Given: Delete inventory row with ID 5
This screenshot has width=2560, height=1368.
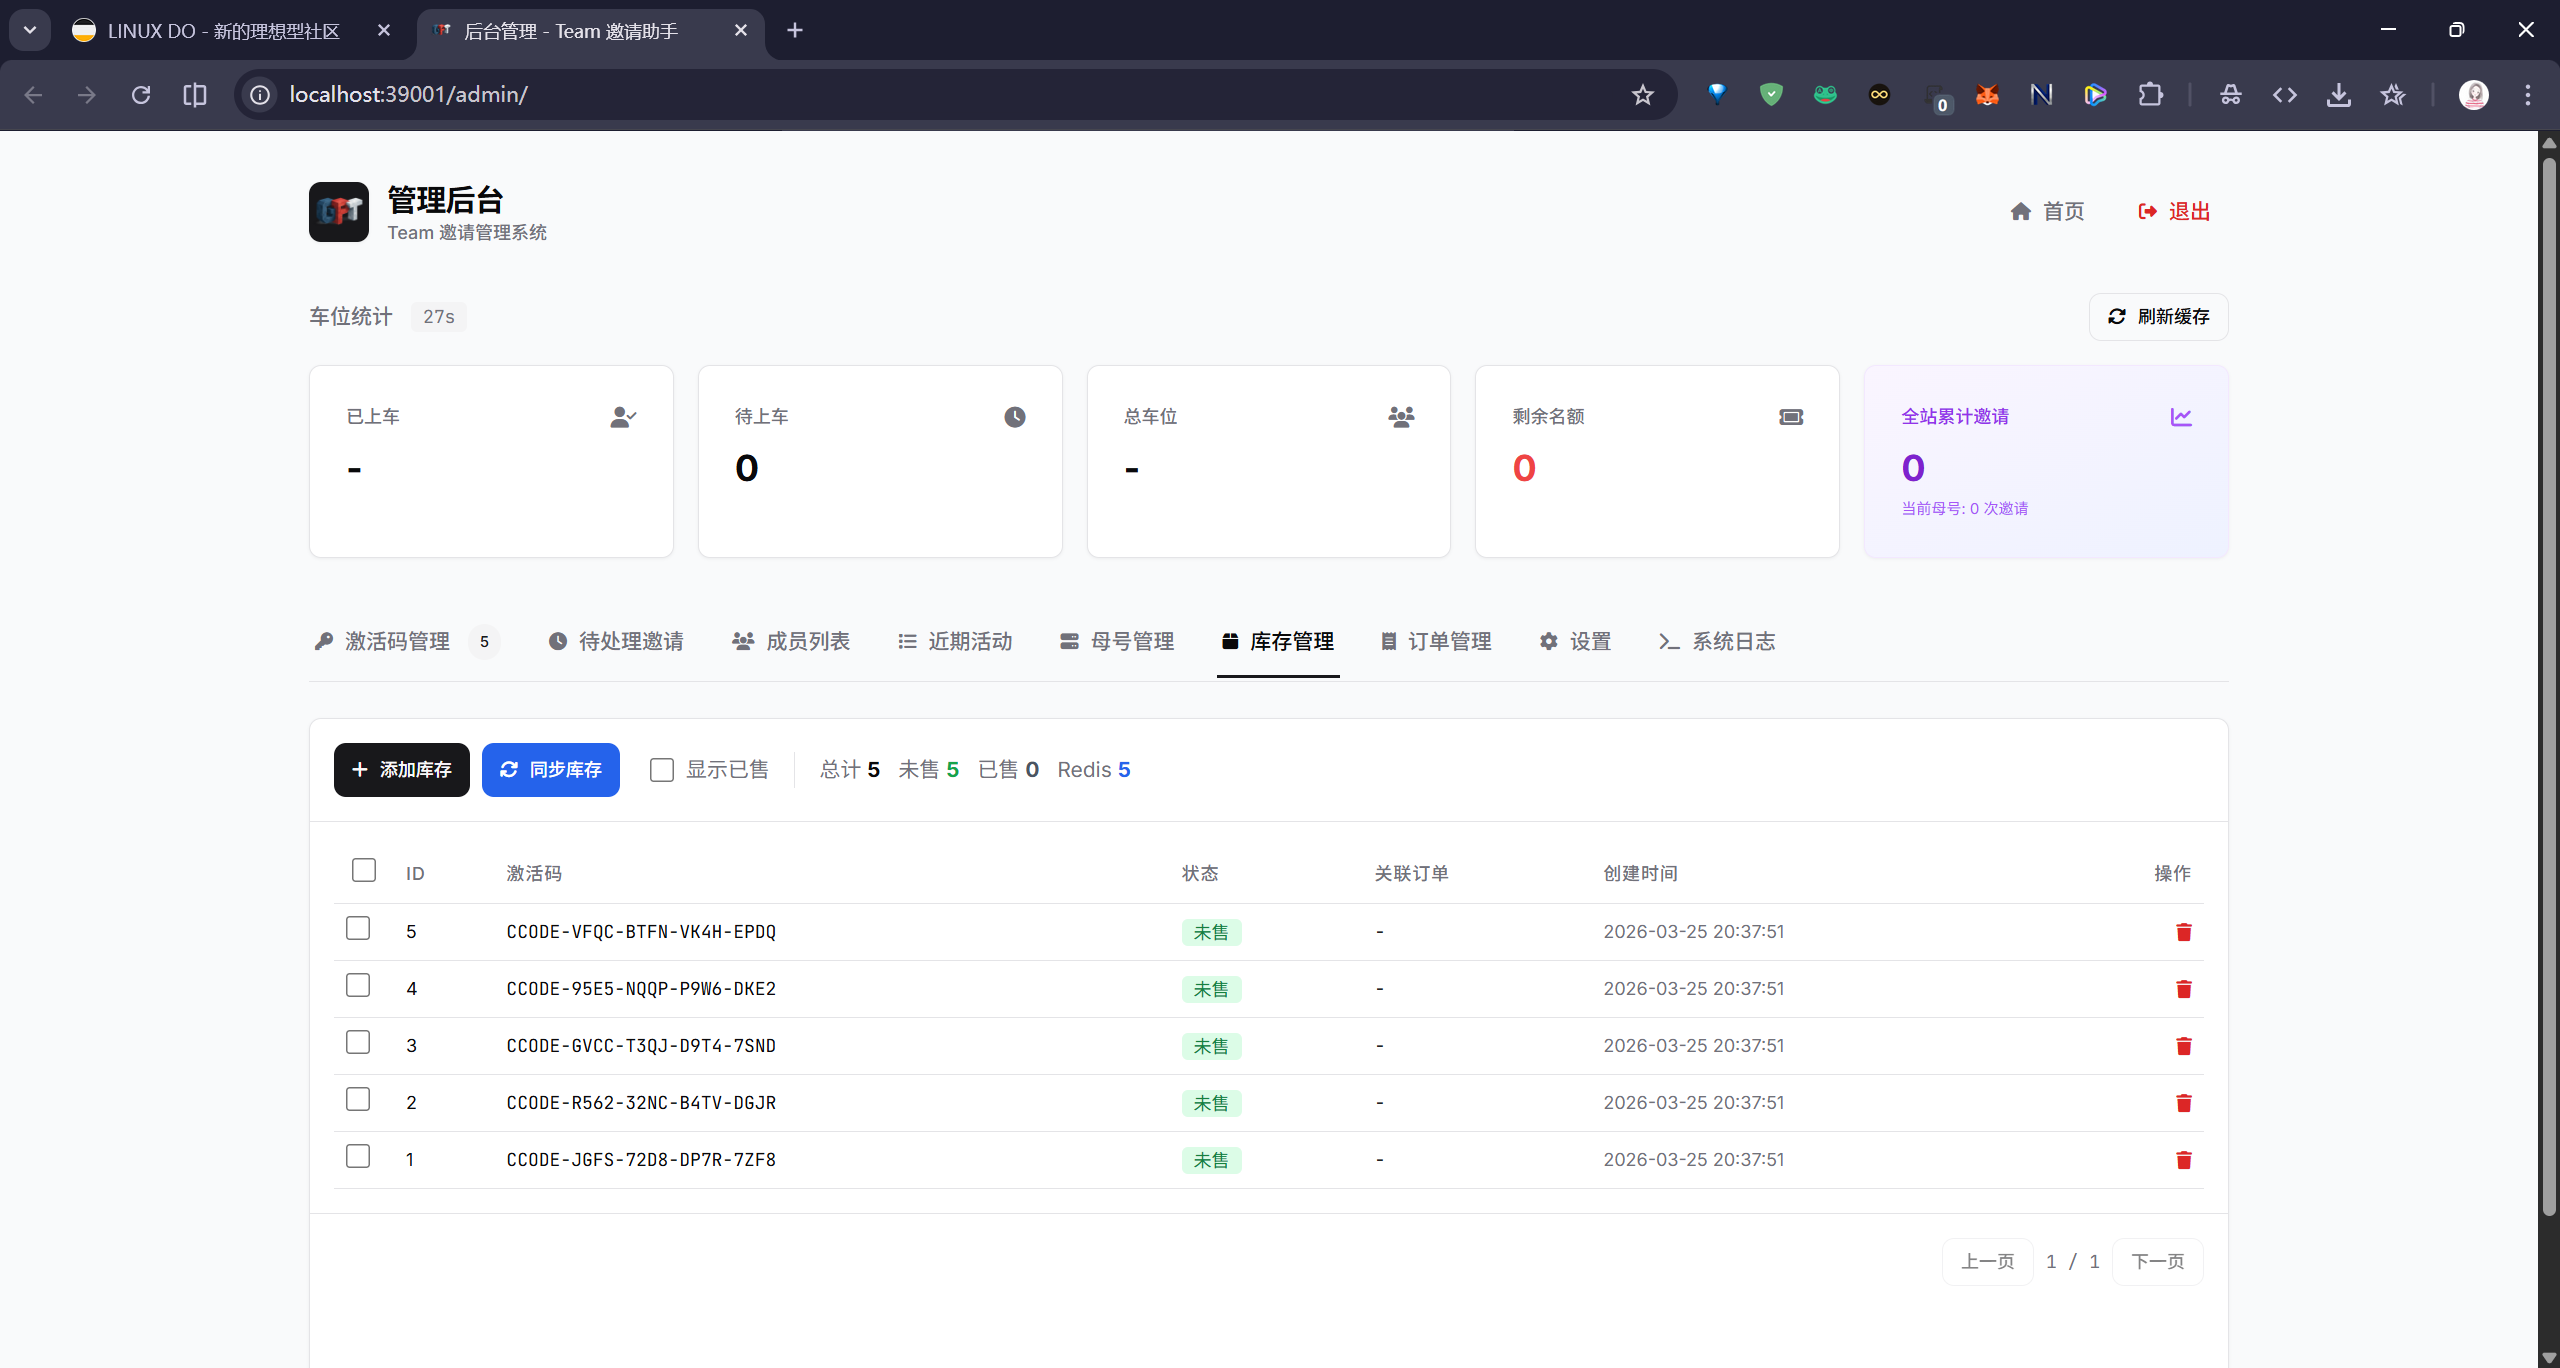Looking at the screenshot, I should tap(2183, 932).
